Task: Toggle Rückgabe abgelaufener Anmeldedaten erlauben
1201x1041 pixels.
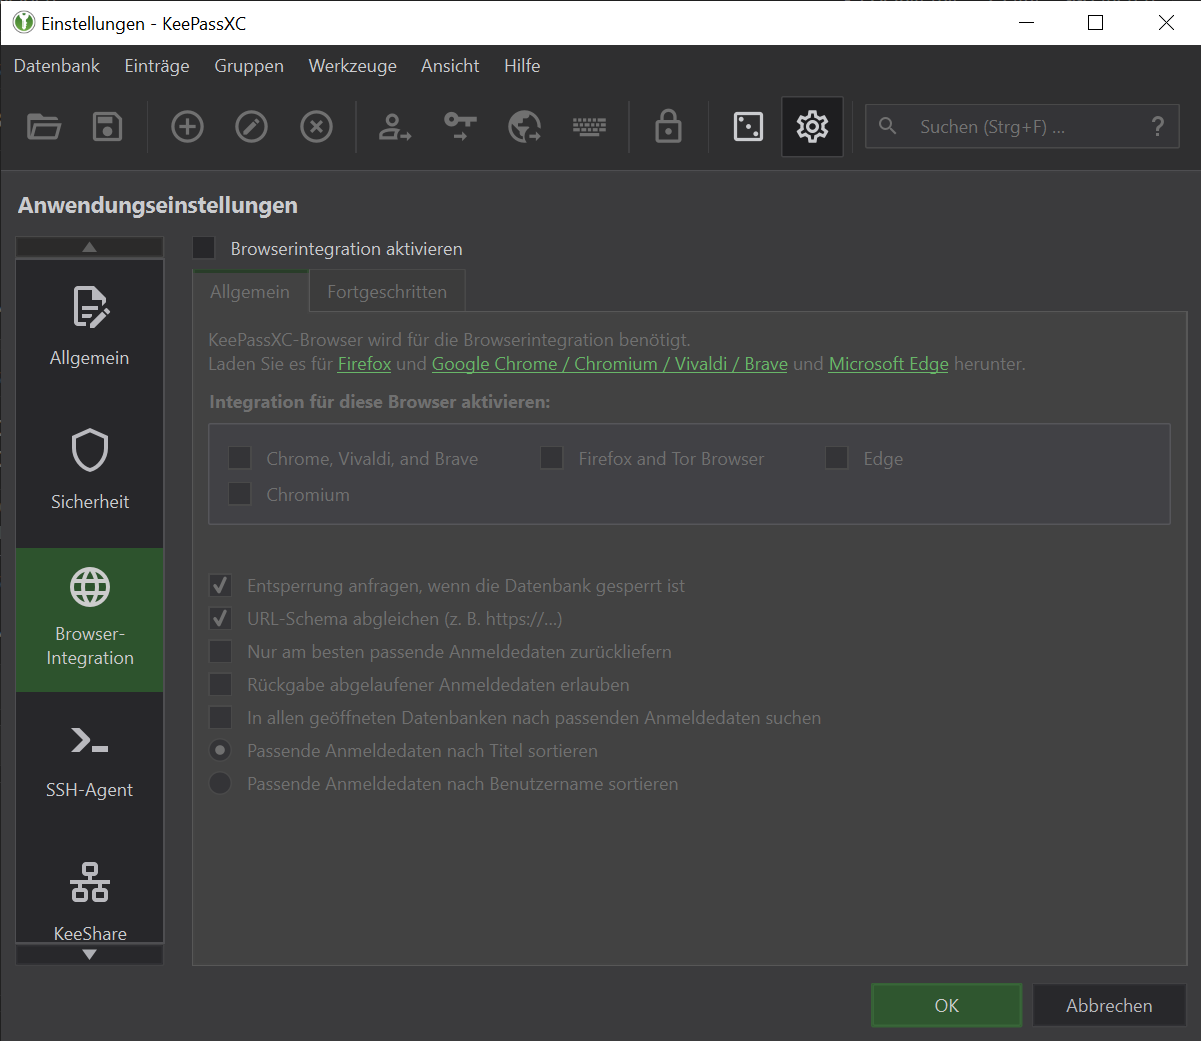Action: click(x=221, y=685)
